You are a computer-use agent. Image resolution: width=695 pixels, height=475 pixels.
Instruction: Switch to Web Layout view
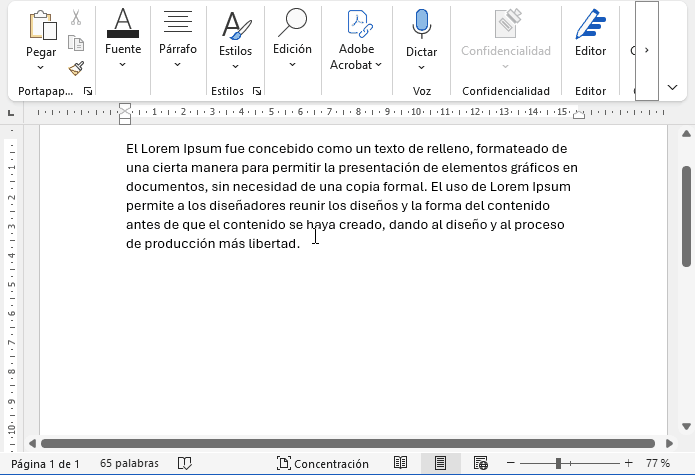[x=480, y=464]
